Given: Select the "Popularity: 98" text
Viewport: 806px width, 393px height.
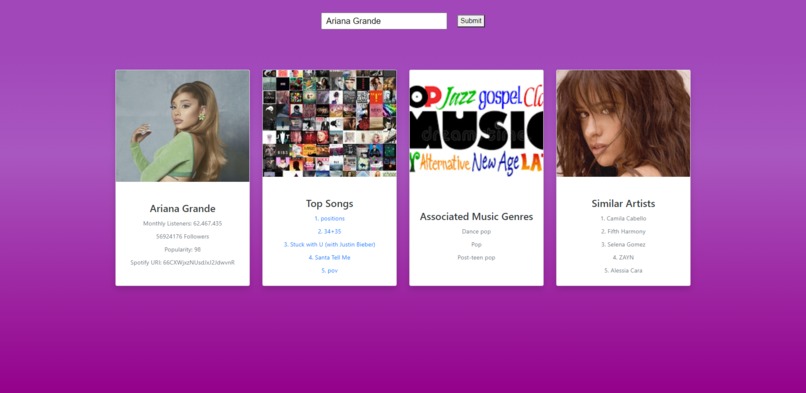Looking at the screenshot, I should tap(182, 250).
